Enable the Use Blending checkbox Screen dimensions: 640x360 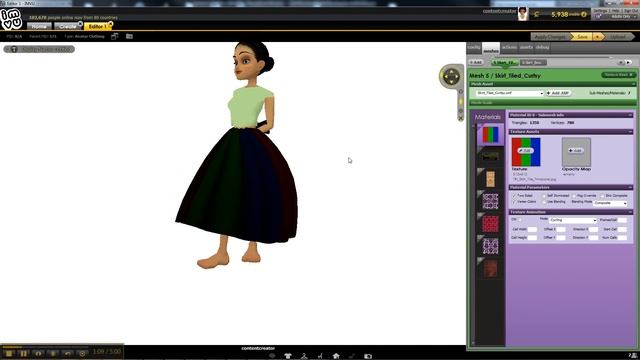(x=544, y=202)
